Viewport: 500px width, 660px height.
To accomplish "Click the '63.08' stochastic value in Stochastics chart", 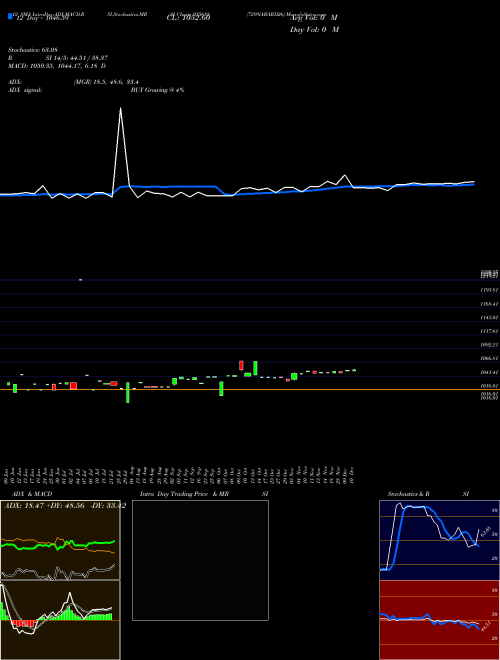I will [486, 531].
